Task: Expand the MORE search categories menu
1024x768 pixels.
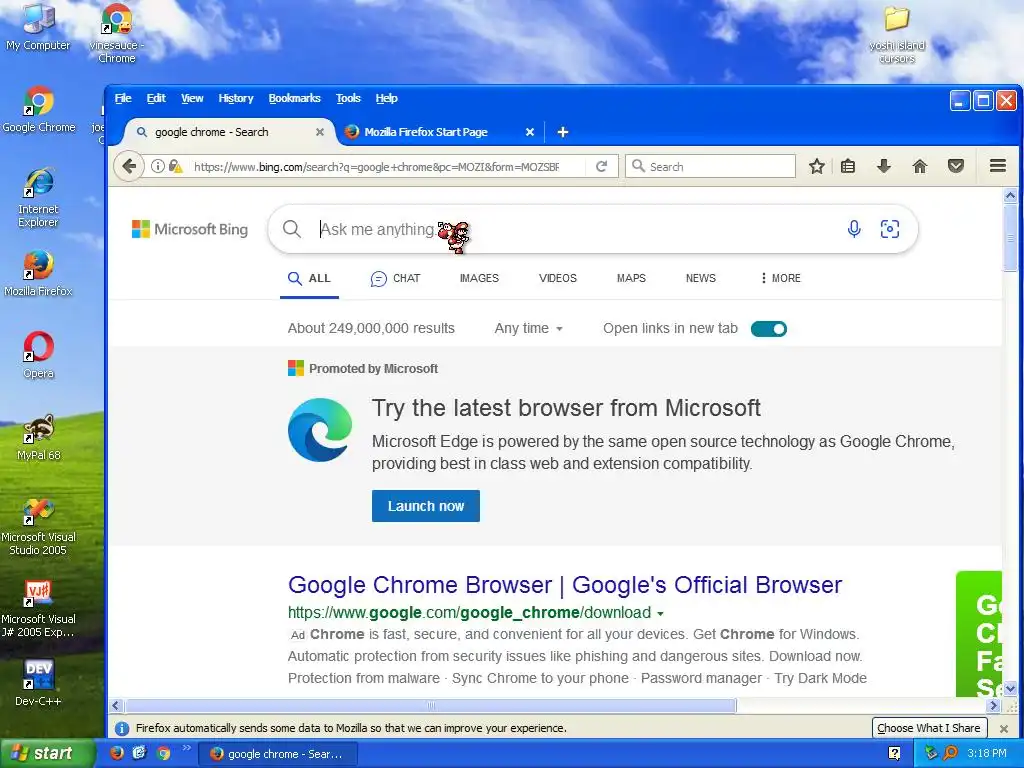Action: pos(780,278)
